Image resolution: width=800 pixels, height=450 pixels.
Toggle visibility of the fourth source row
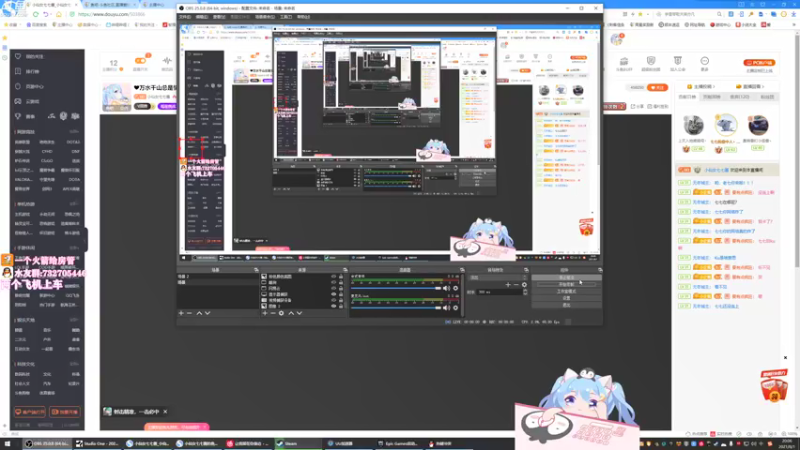(333, 294)
